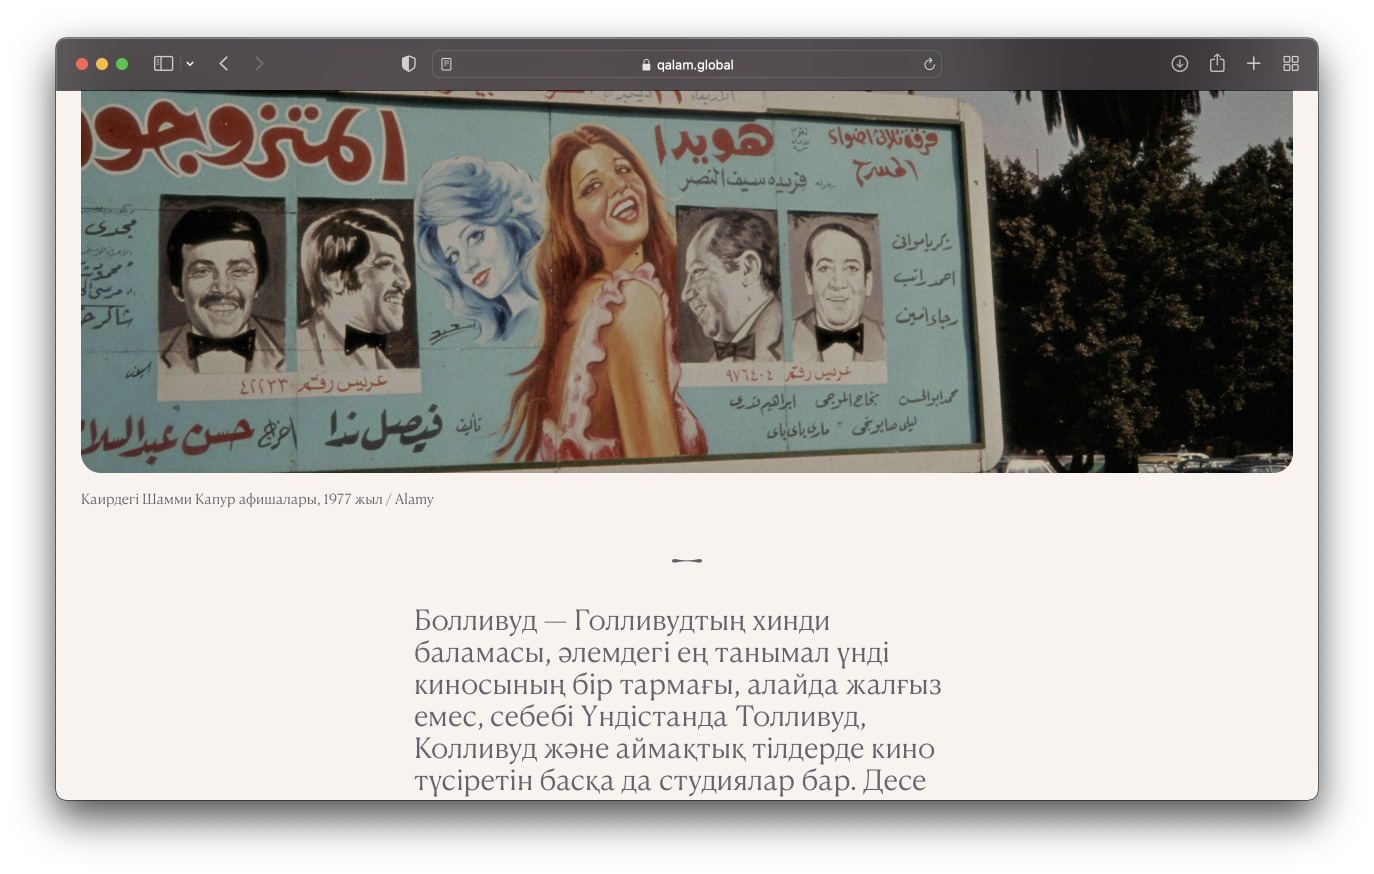Go forward to the next page
1374x874 pixels.
point(259,64)
